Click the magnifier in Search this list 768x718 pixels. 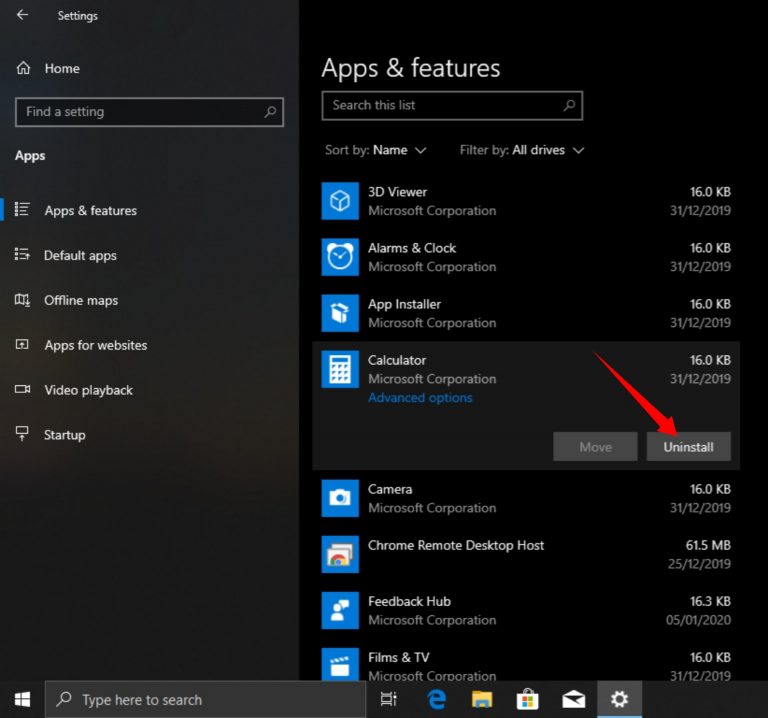click(569, 105)
